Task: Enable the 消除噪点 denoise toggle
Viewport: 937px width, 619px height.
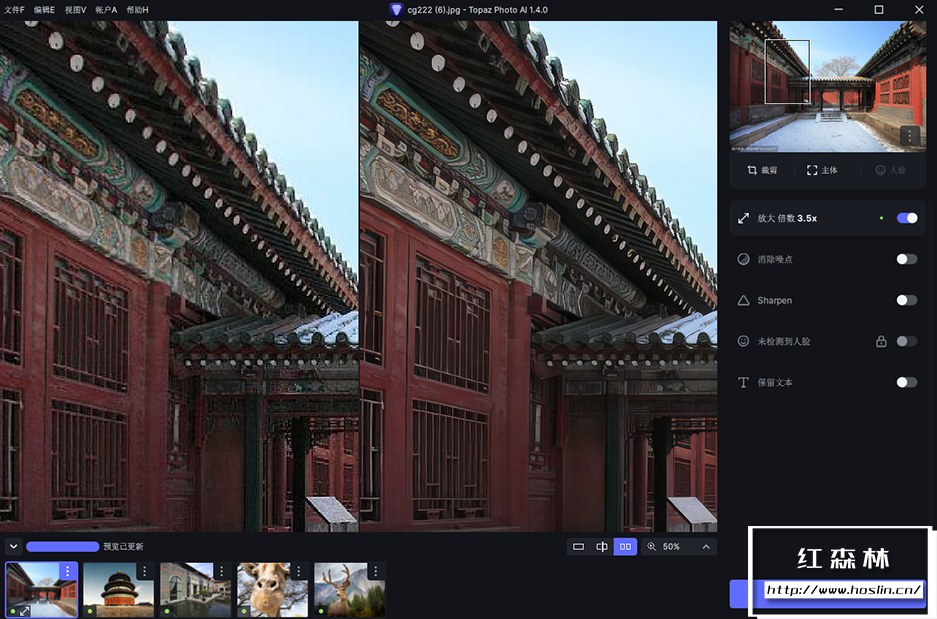Action: coord(907,259)
